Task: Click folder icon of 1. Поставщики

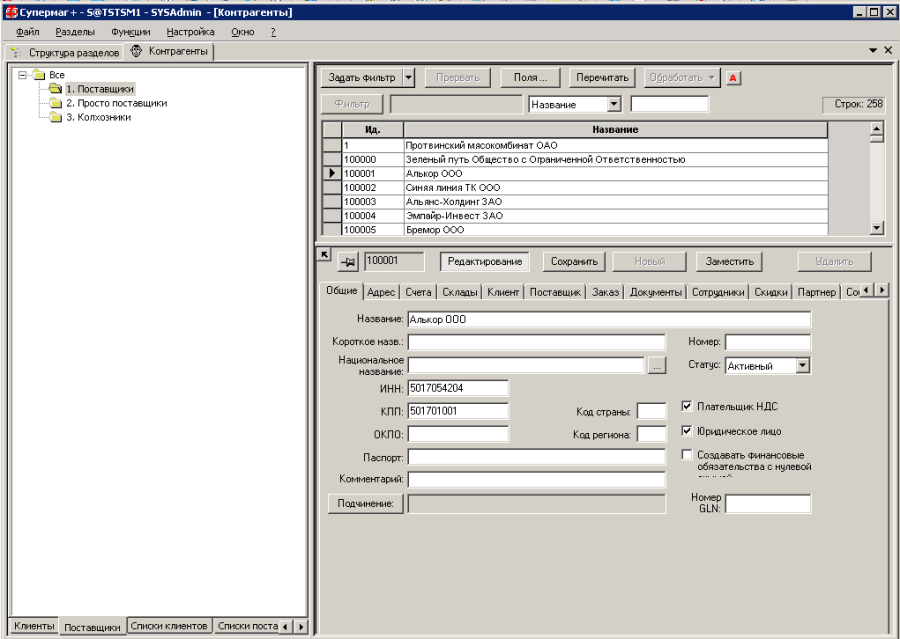Action: coord(55,89)
